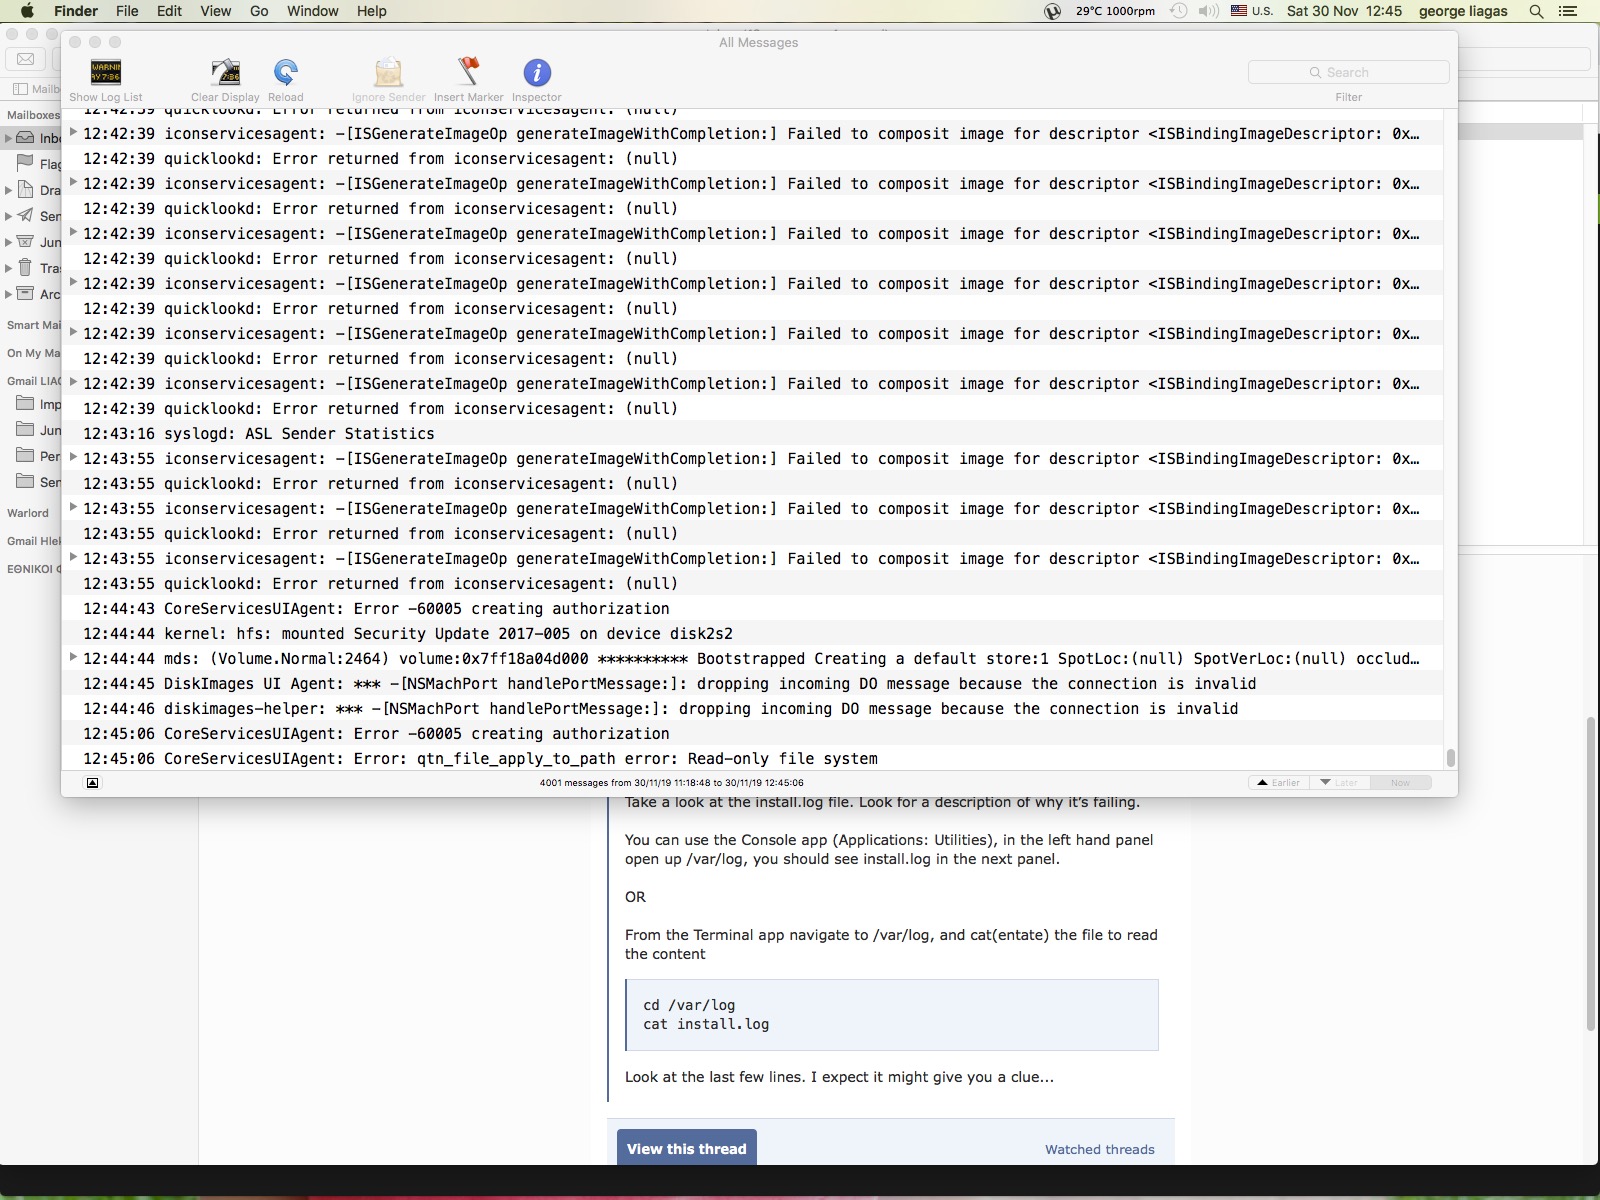The height and width of the screenshot is (1200, 1600).
Task: Open Notification Center from menu bar
Action: 1569,11
